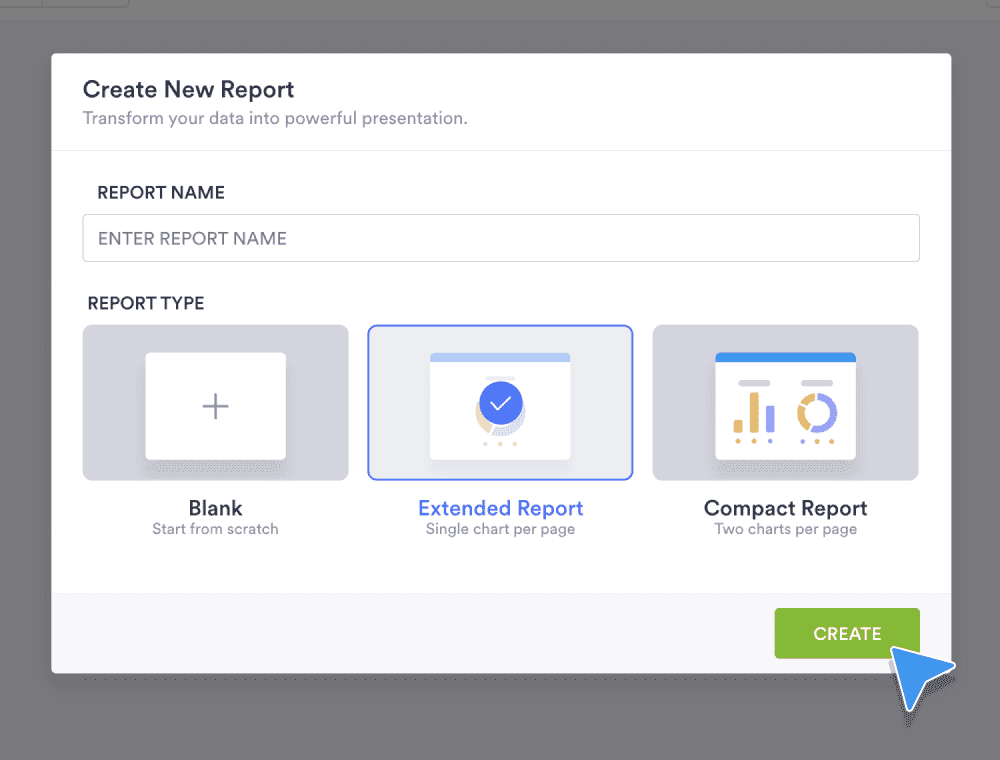This screenshot has height=760, width=1000.
Task: Select the Blank report type label
Action: pos(215,508)
